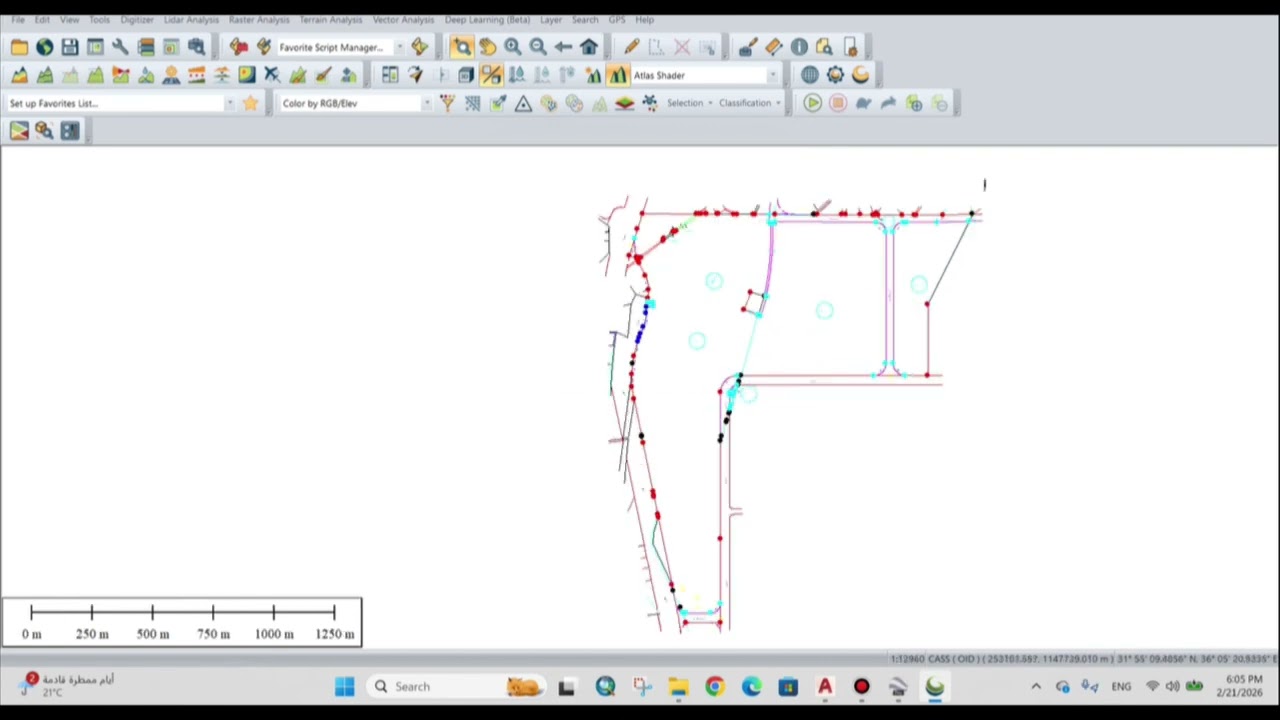Viewport: 1280px width, 720px height.
Task: Click the lidar filter funnel icon
Action: tap(447, 103)
